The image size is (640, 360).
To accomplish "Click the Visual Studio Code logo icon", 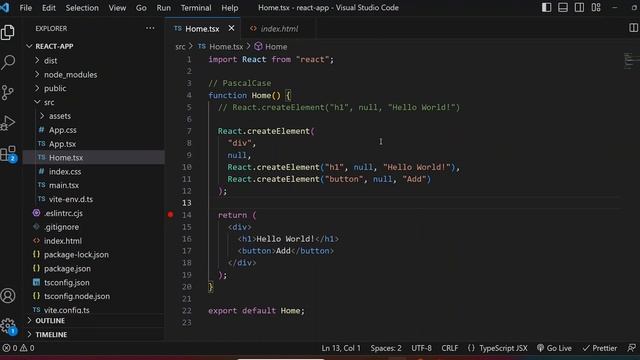I will (5, 7).
